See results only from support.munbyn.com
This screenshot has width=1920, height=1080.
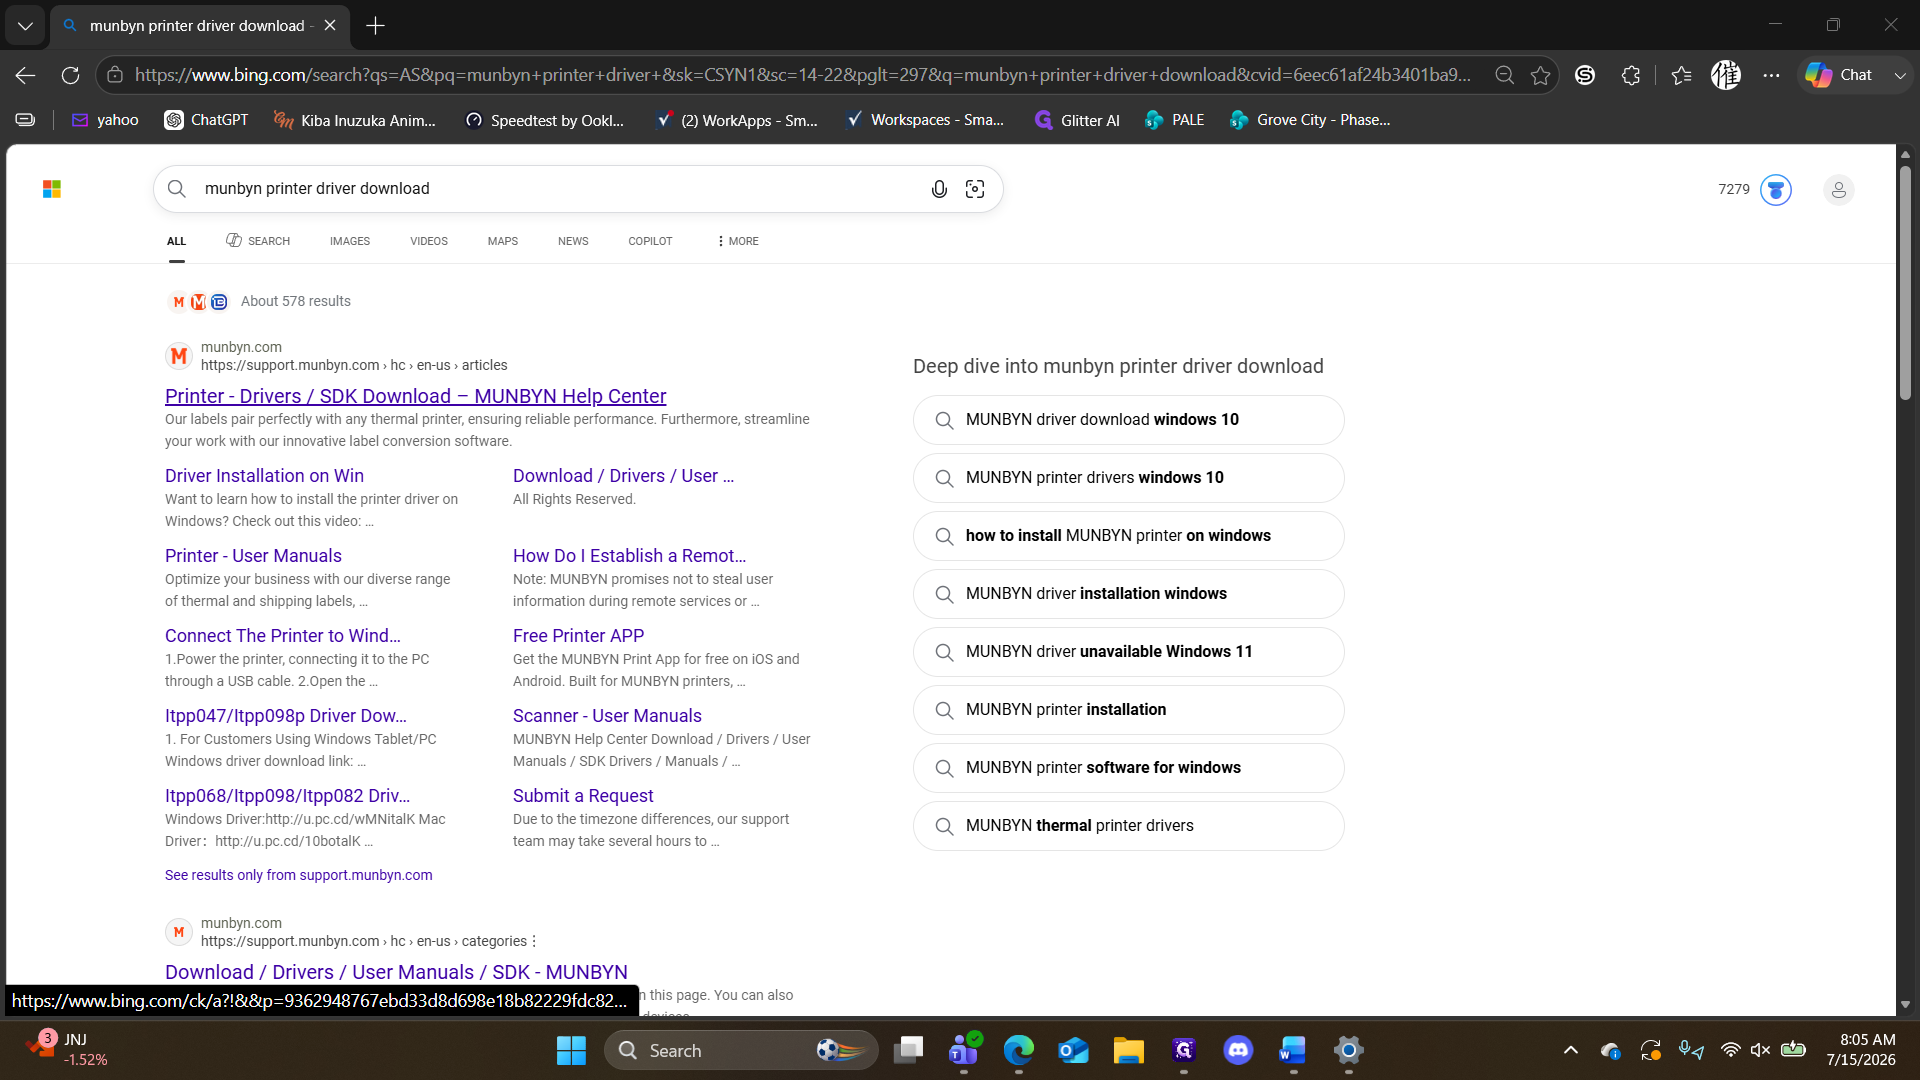[298, 875]
